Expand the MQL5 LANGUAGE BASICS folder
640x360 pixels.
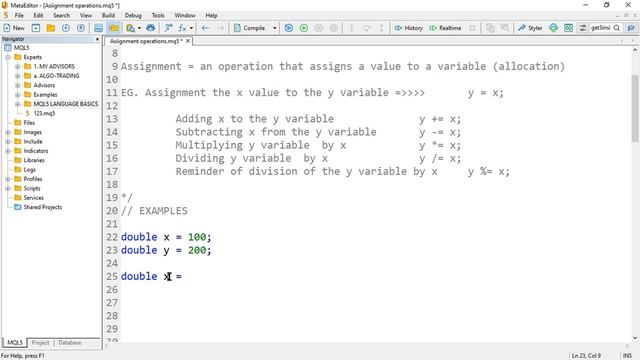click(18, 104)
